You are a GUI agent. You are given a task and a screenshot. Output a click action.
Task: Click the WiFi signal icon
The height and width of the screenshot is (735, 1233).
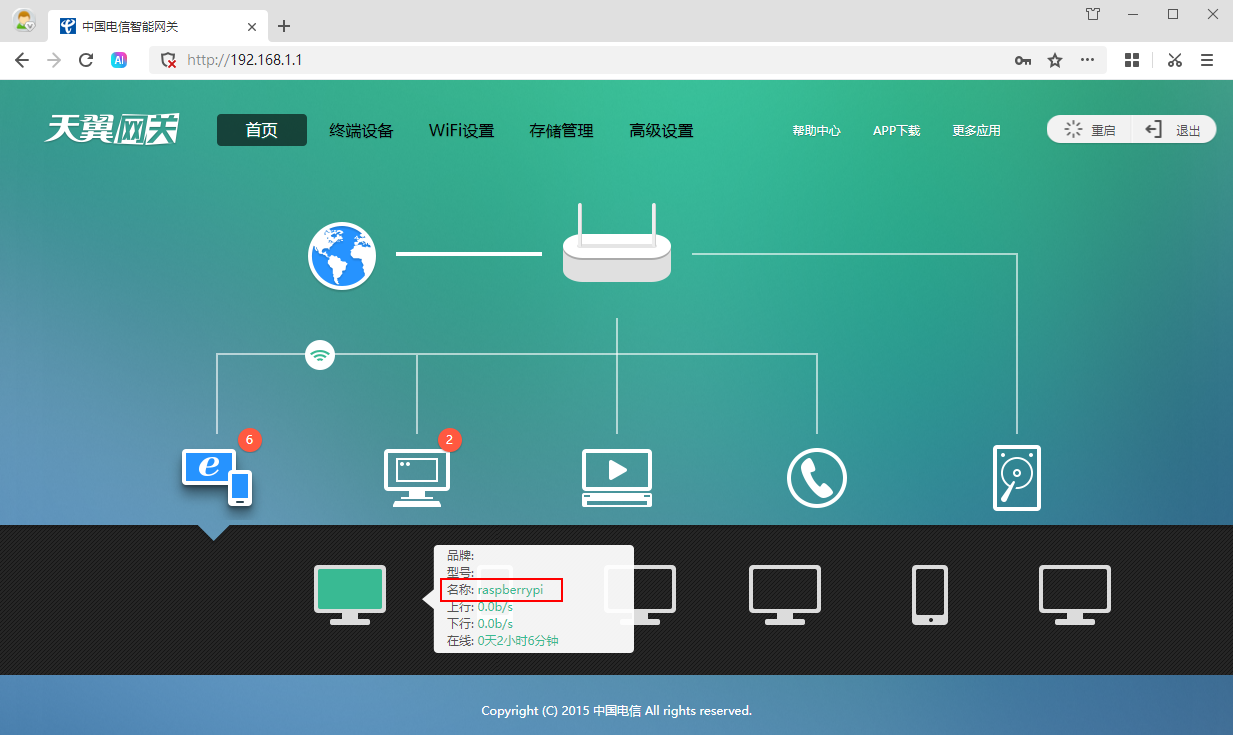pos(319,355)
